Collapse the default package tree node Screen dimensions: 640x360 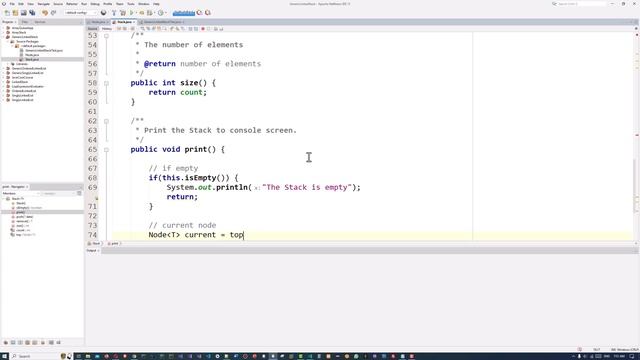point(13,46)
